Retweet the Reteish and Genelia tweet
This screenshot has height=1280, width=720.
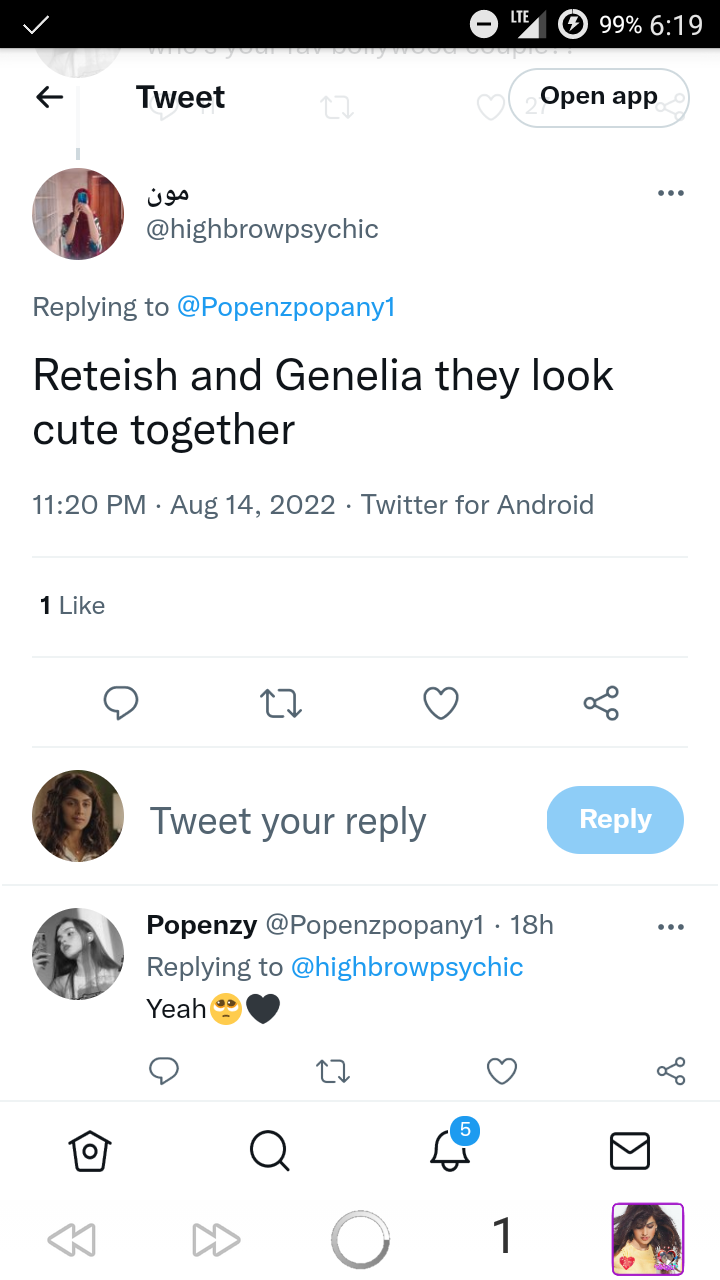281,703
